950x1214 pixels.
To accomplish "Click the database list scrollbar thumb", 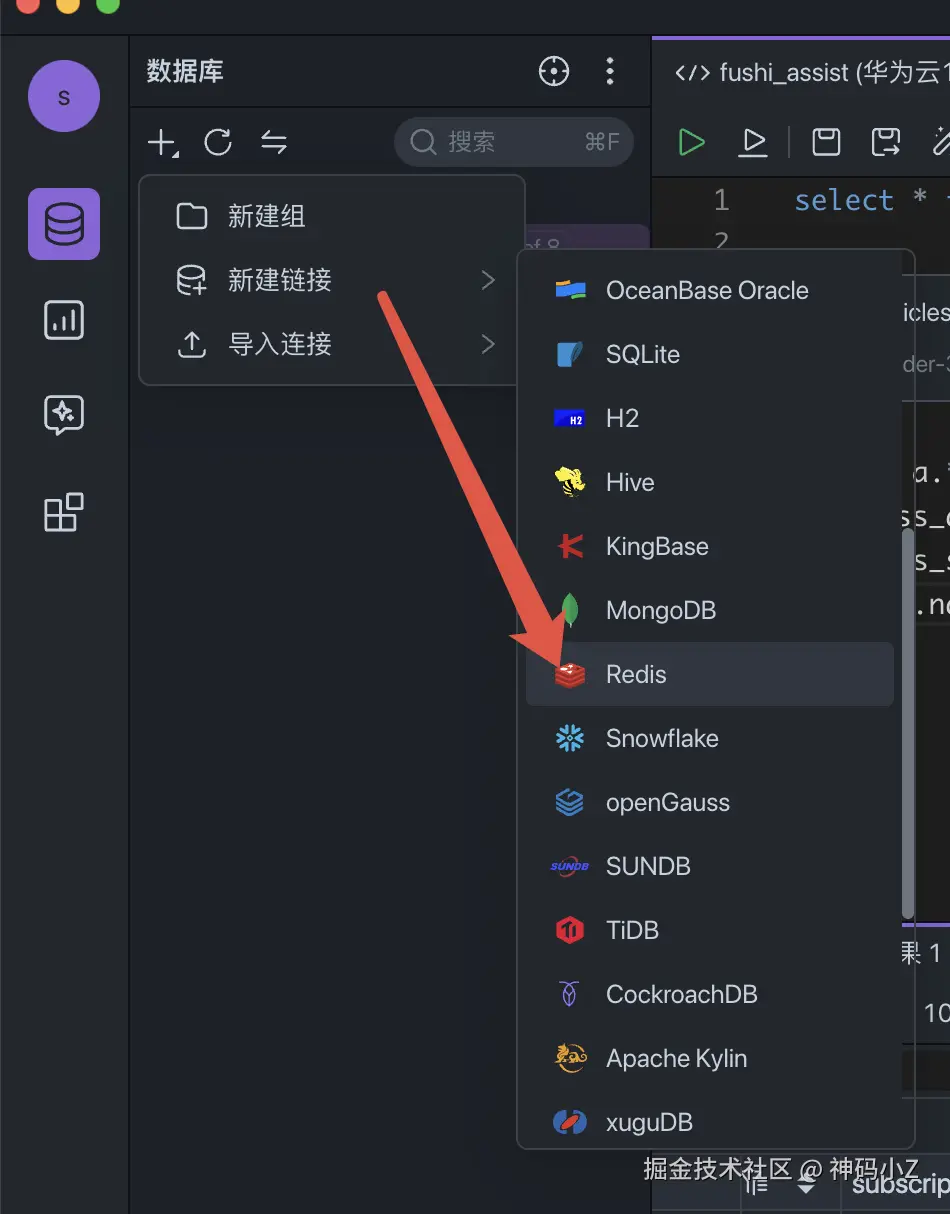I will coord(908,724).
